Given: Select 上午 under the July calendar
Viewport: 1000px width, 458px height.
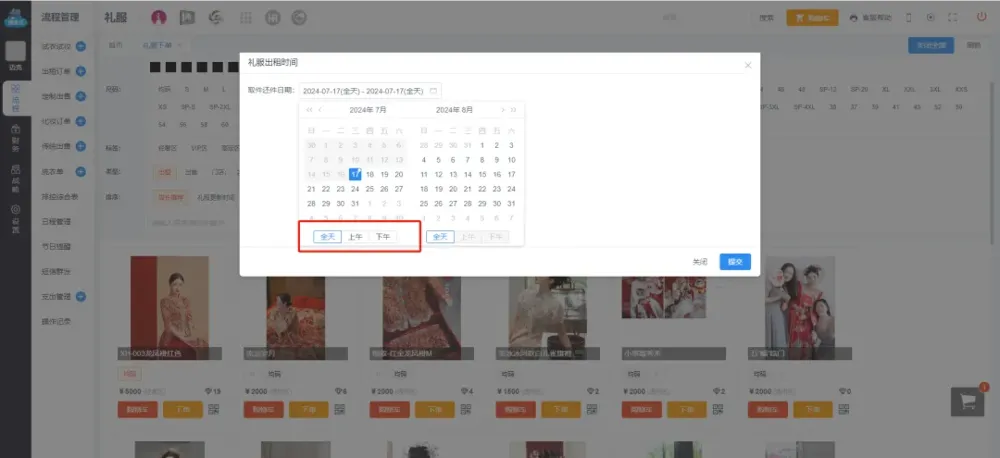Looking at the screenshot, I should click(x=355, y=237).
